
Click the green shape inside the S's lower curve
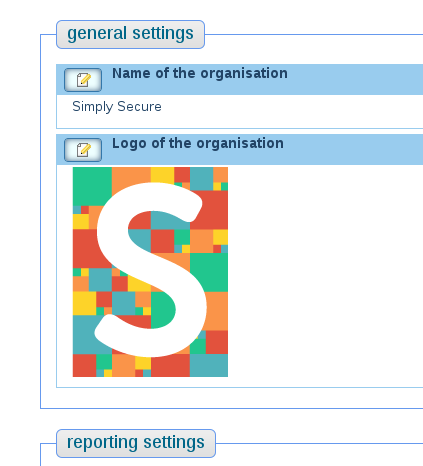(x=162, y=310)
